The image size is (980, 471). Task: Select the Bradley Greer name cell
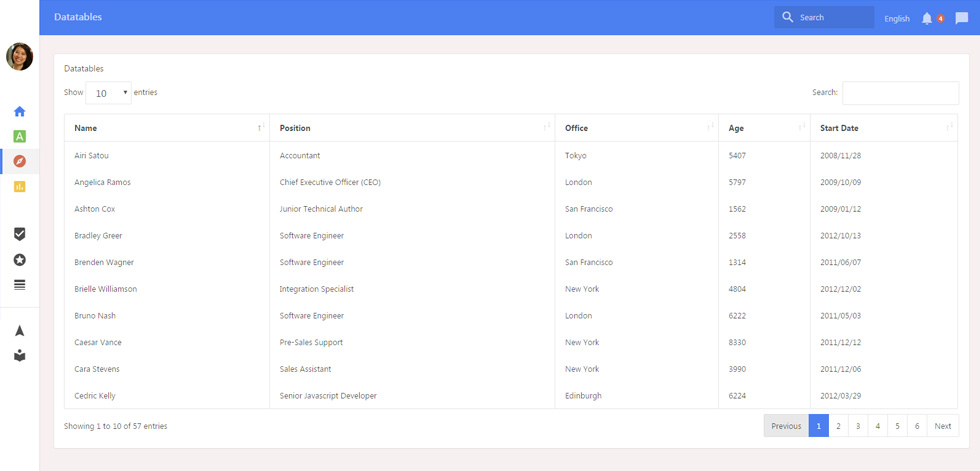point(167,236)
